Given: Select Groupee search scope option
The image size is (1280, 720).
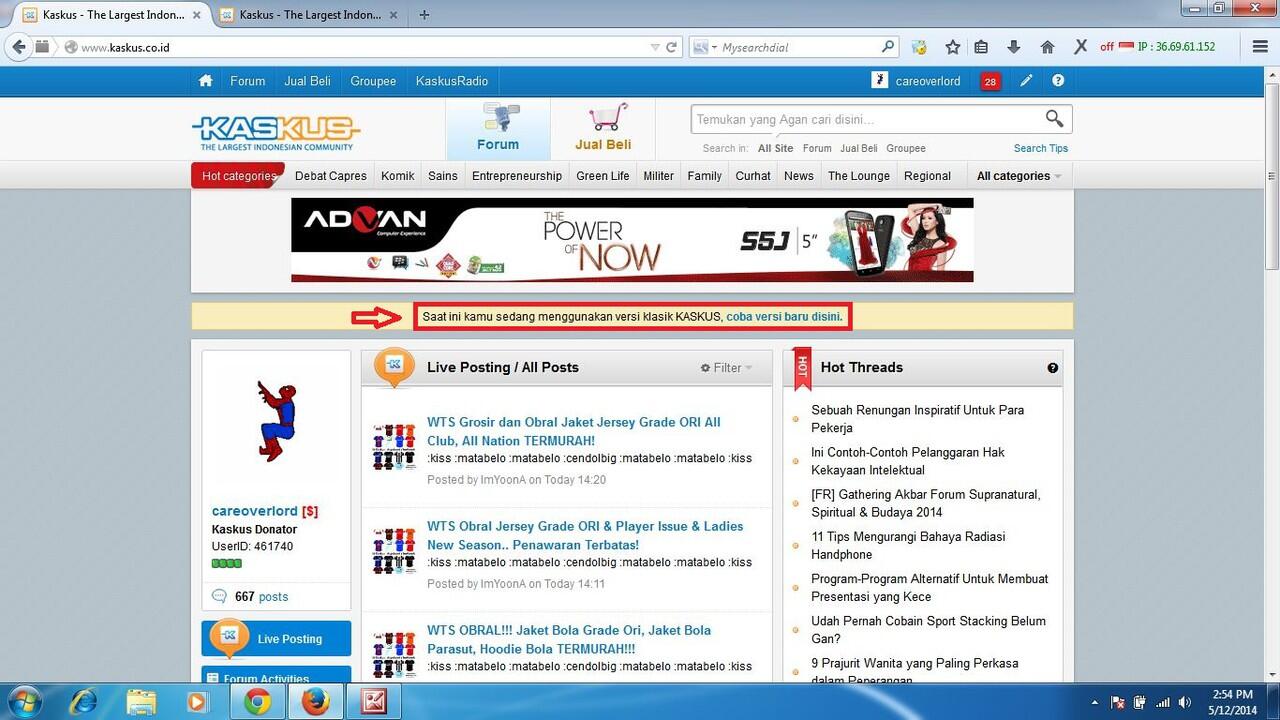Looking at the screenshot, I should pos(906,148).
